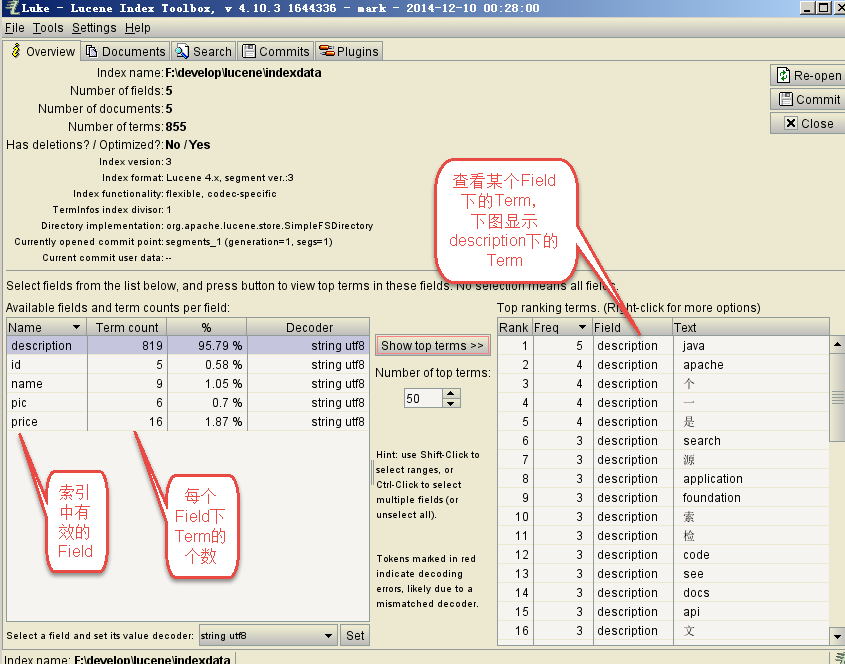
Task: Click the Search tab magnifier icon
Action: pos(182,51)
